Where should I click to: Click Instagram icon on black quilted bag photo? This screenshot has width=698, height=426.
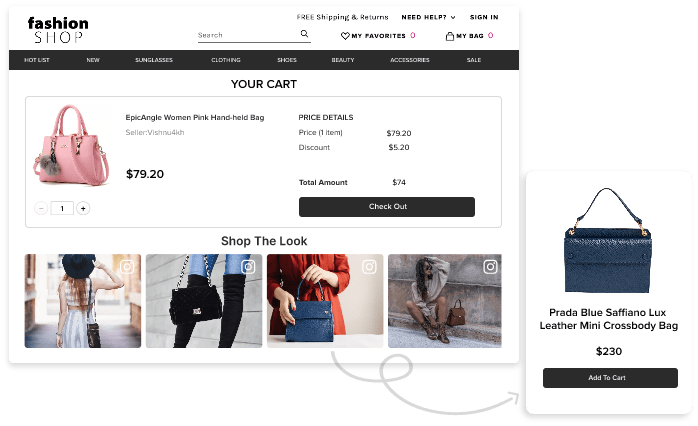248,267
